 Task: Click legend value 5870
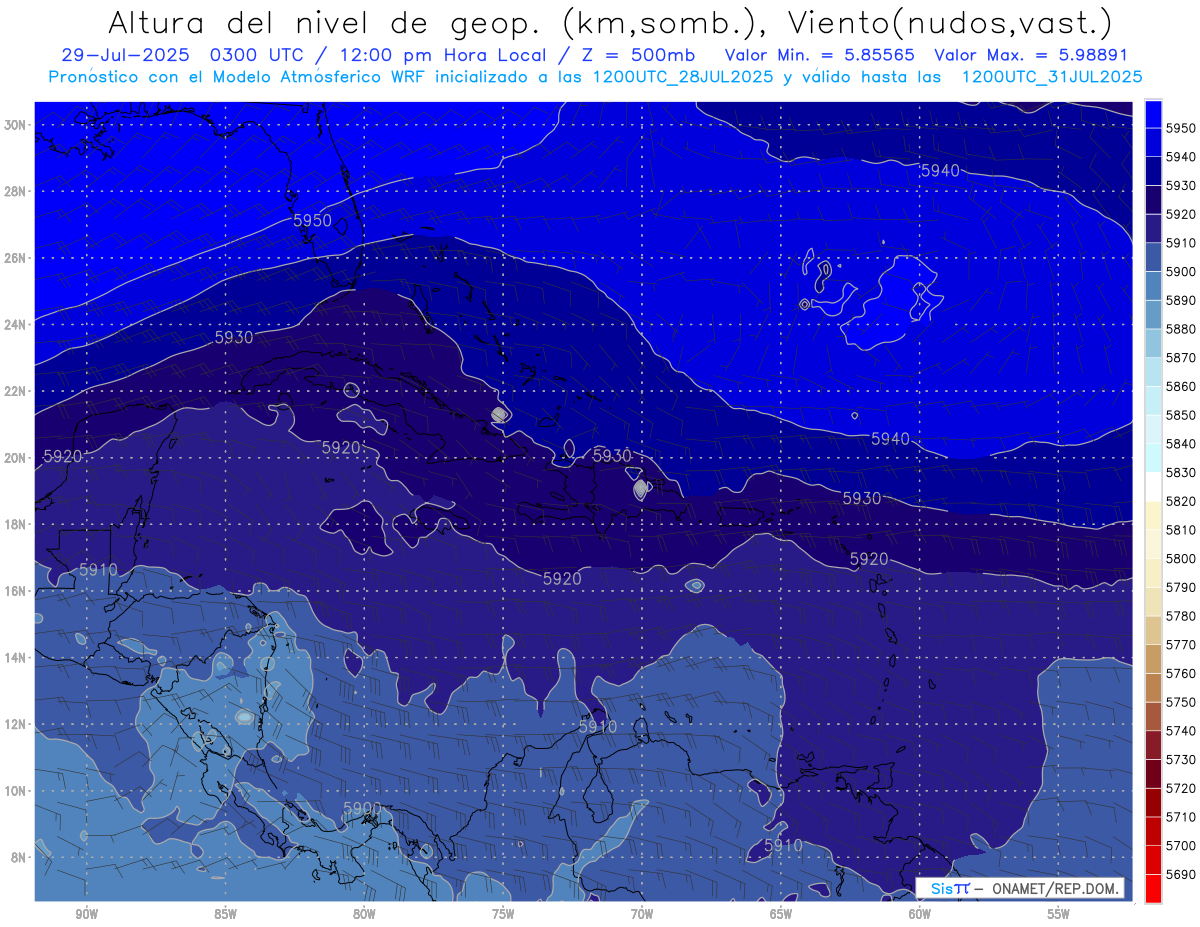(x=1181, y=358)
